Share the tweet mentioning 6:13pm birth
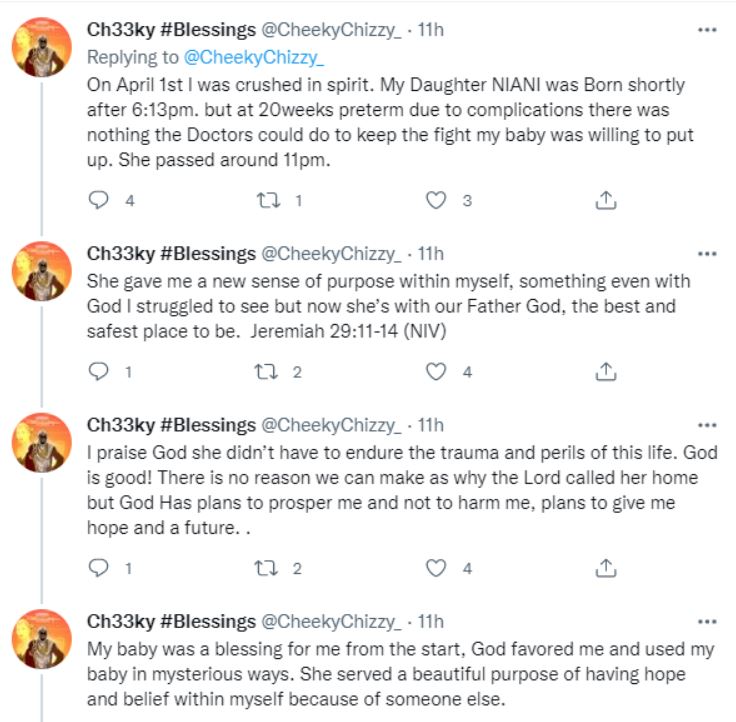736x722 pixels. pos(605,200)
